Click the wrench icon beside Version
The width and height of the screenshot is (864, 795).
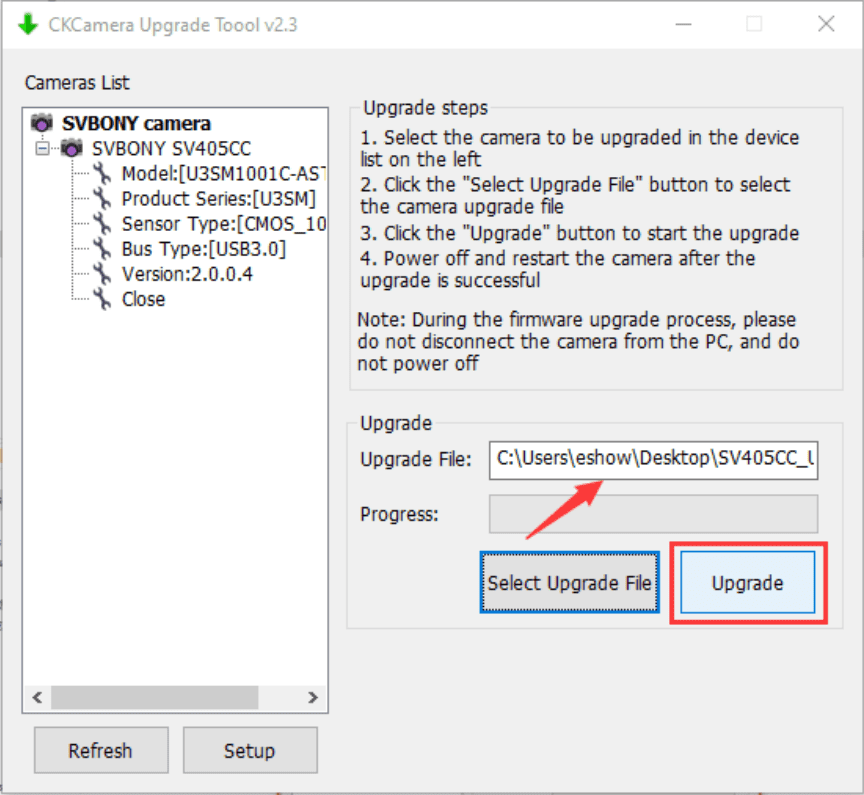[102, 274]
